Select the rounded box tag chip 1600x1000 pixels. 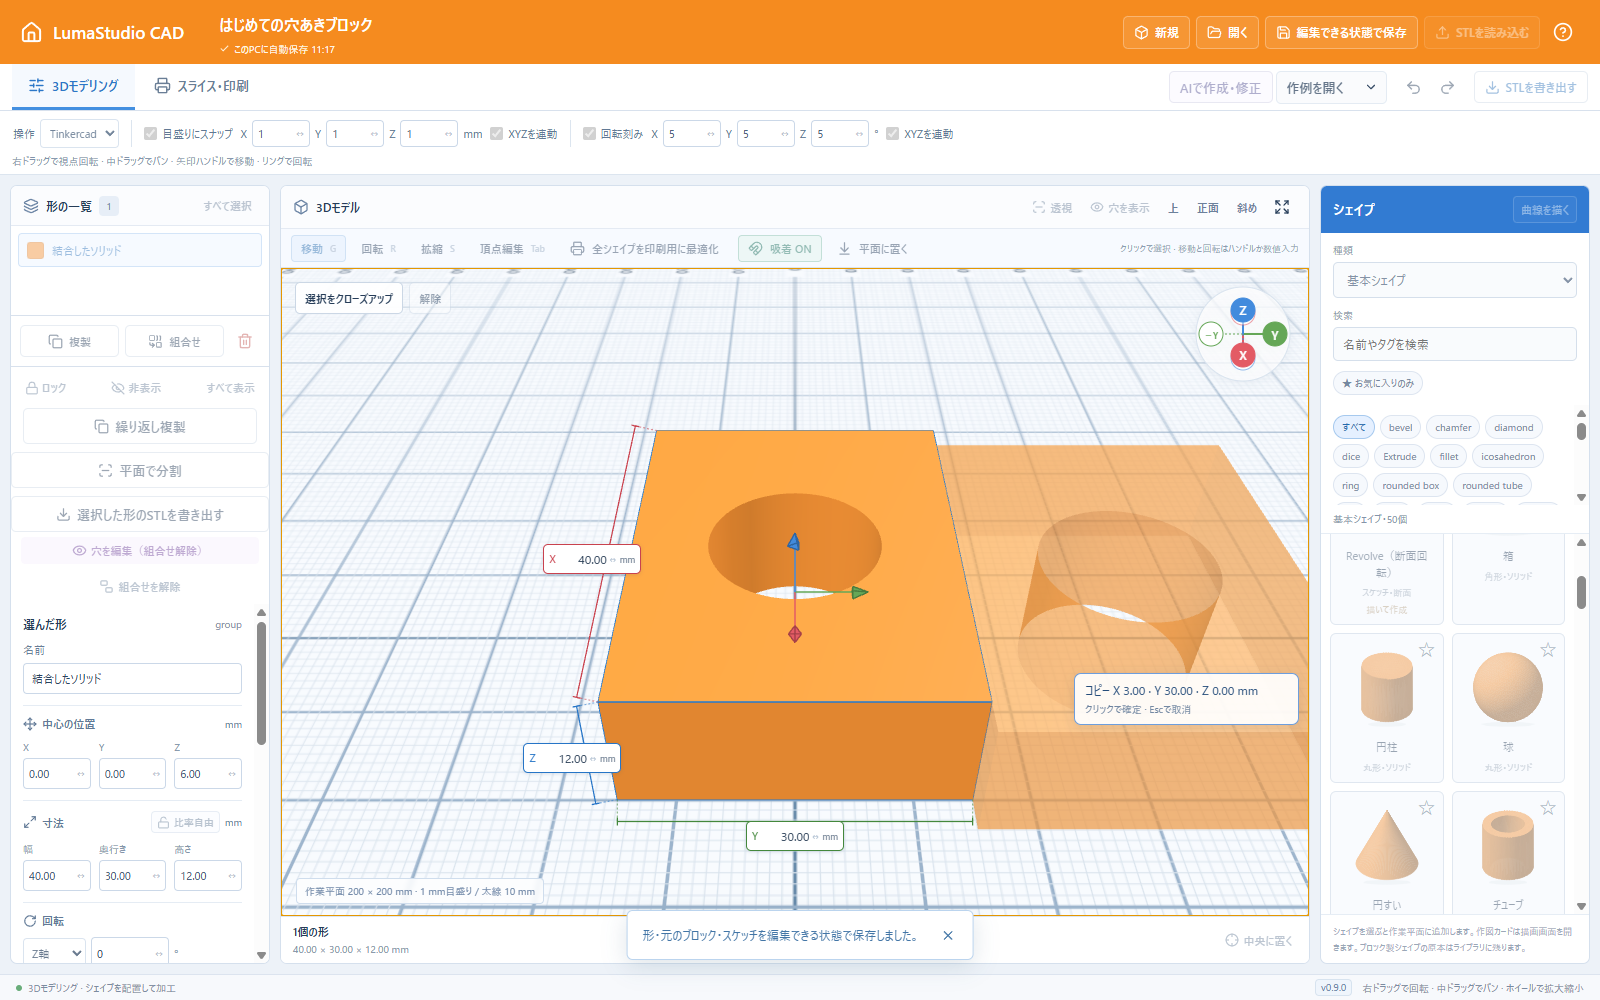pyautogui.click(x=1410, y=486)
